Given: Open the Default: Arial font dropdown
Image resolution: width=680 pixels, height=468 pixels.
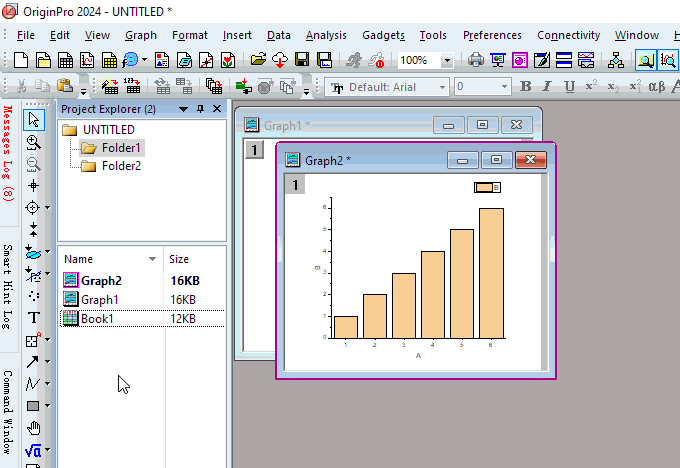Looking at the screenshot, I should point(441,87).
